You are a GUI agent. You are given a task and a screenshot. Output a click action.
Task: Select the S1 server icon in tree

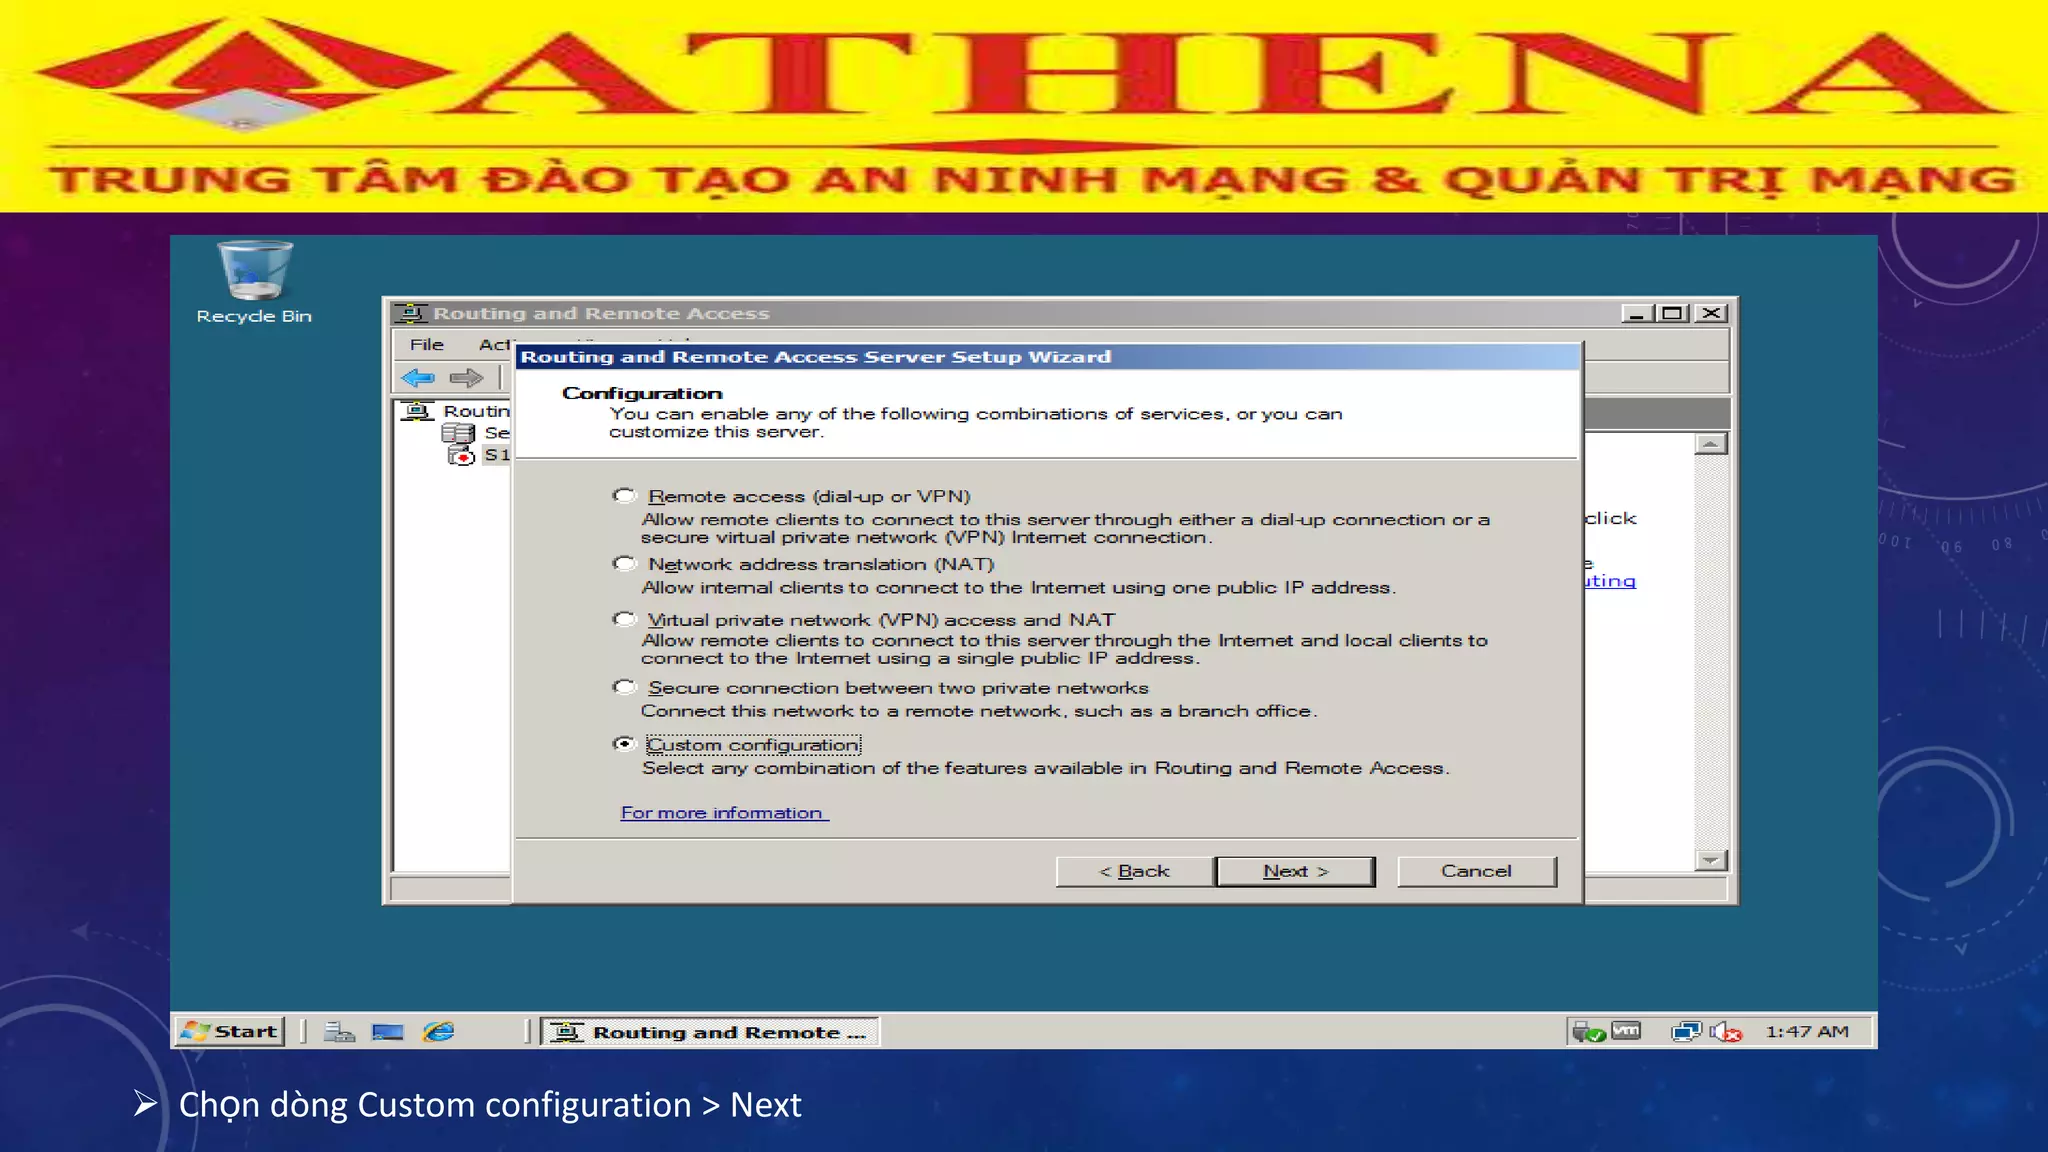(461, 455)
